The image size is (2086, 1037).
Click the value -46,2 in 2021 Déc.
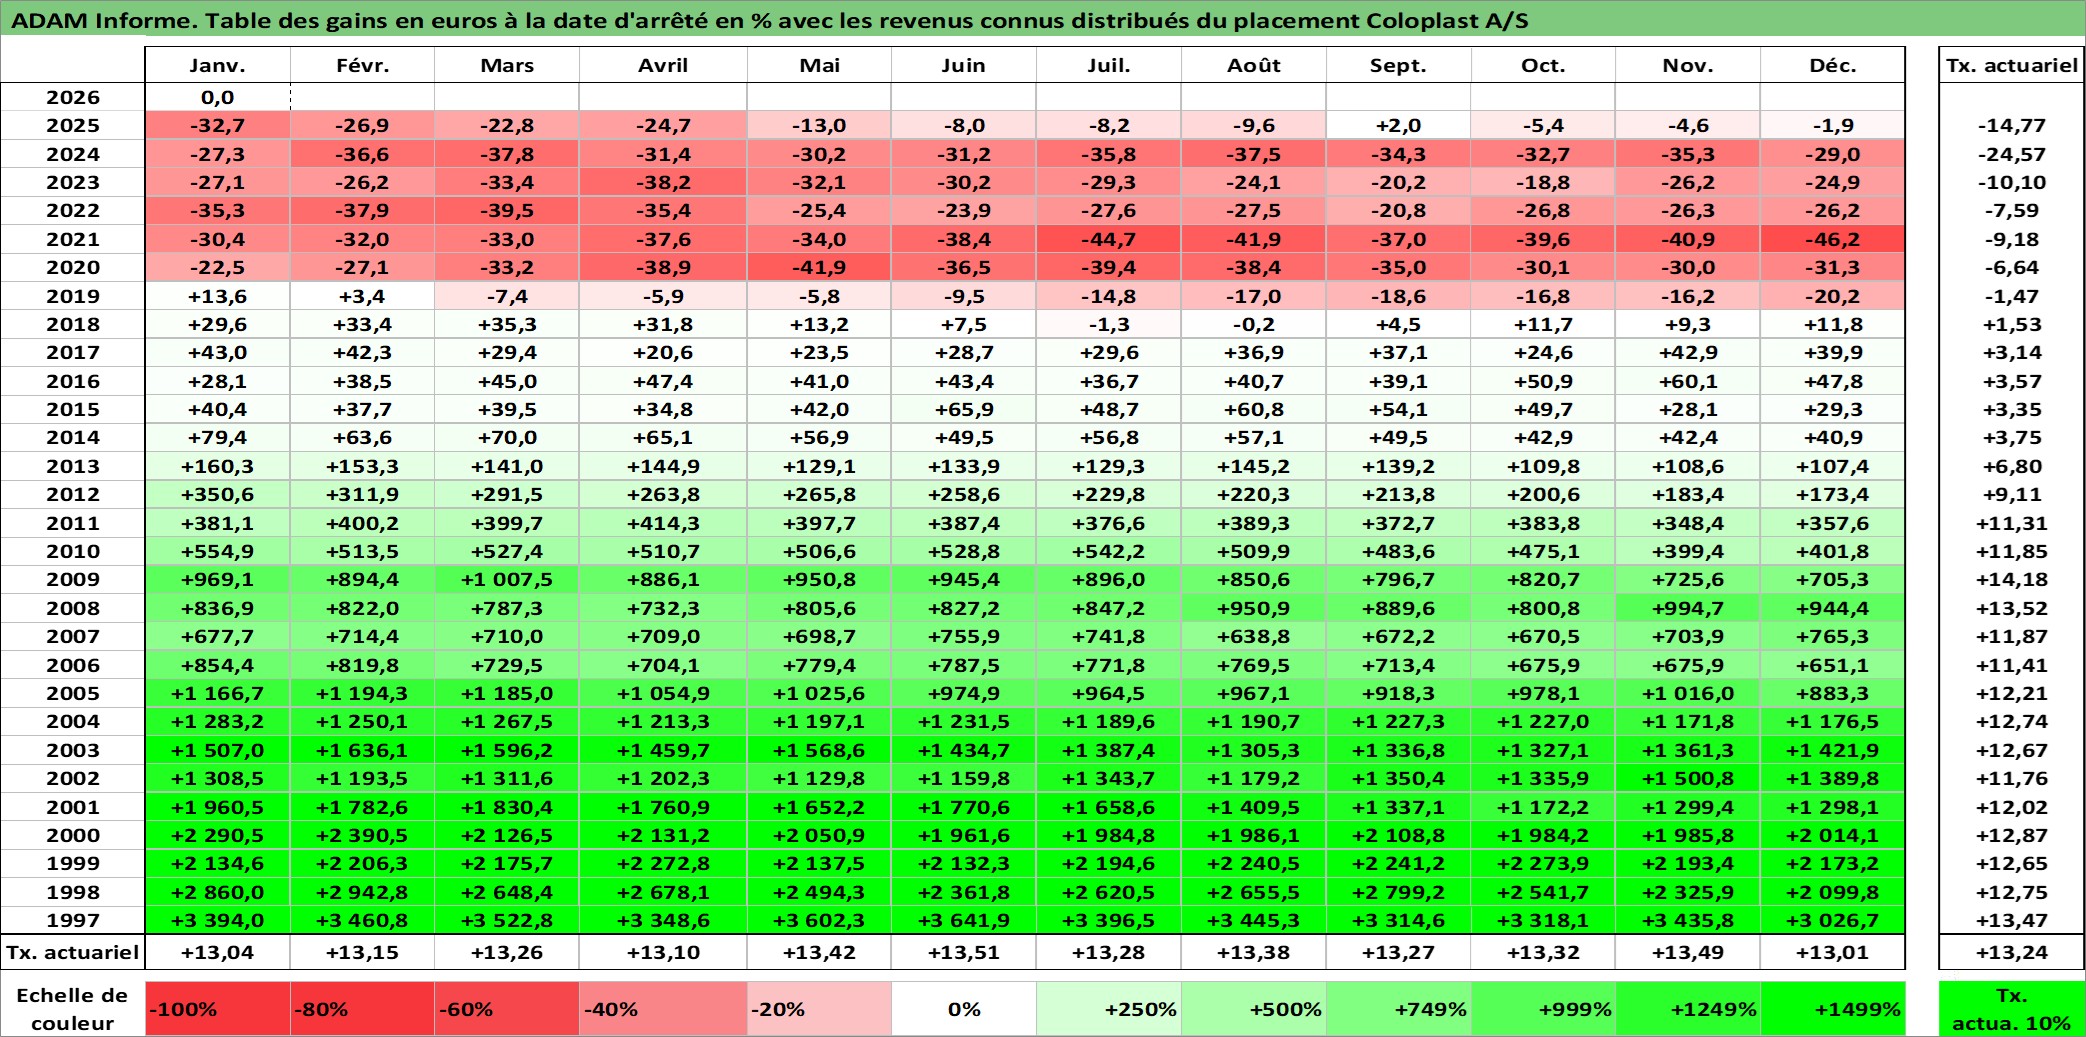[x=1833, y=239]
